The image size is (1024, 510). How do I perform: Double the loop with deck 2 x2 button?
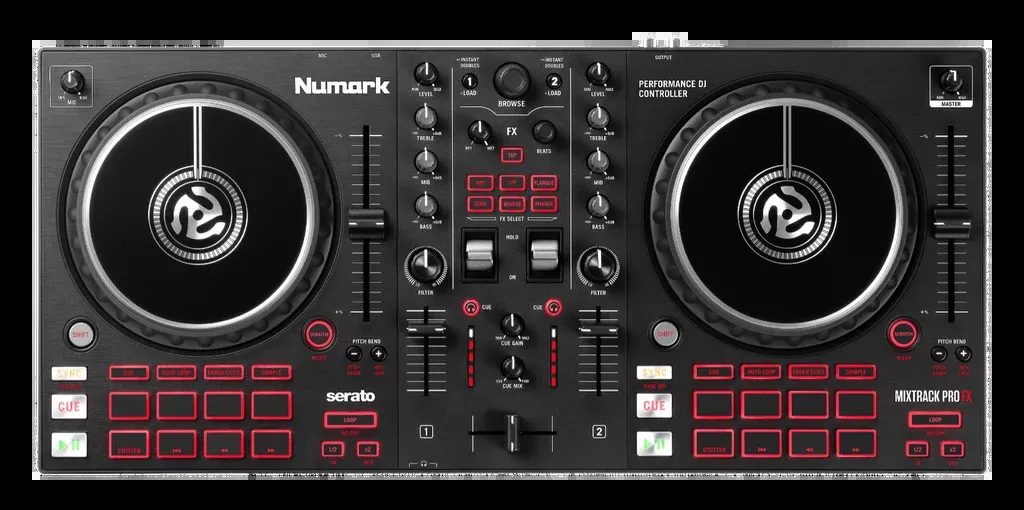pyautogui.click(x=952, y=449)
